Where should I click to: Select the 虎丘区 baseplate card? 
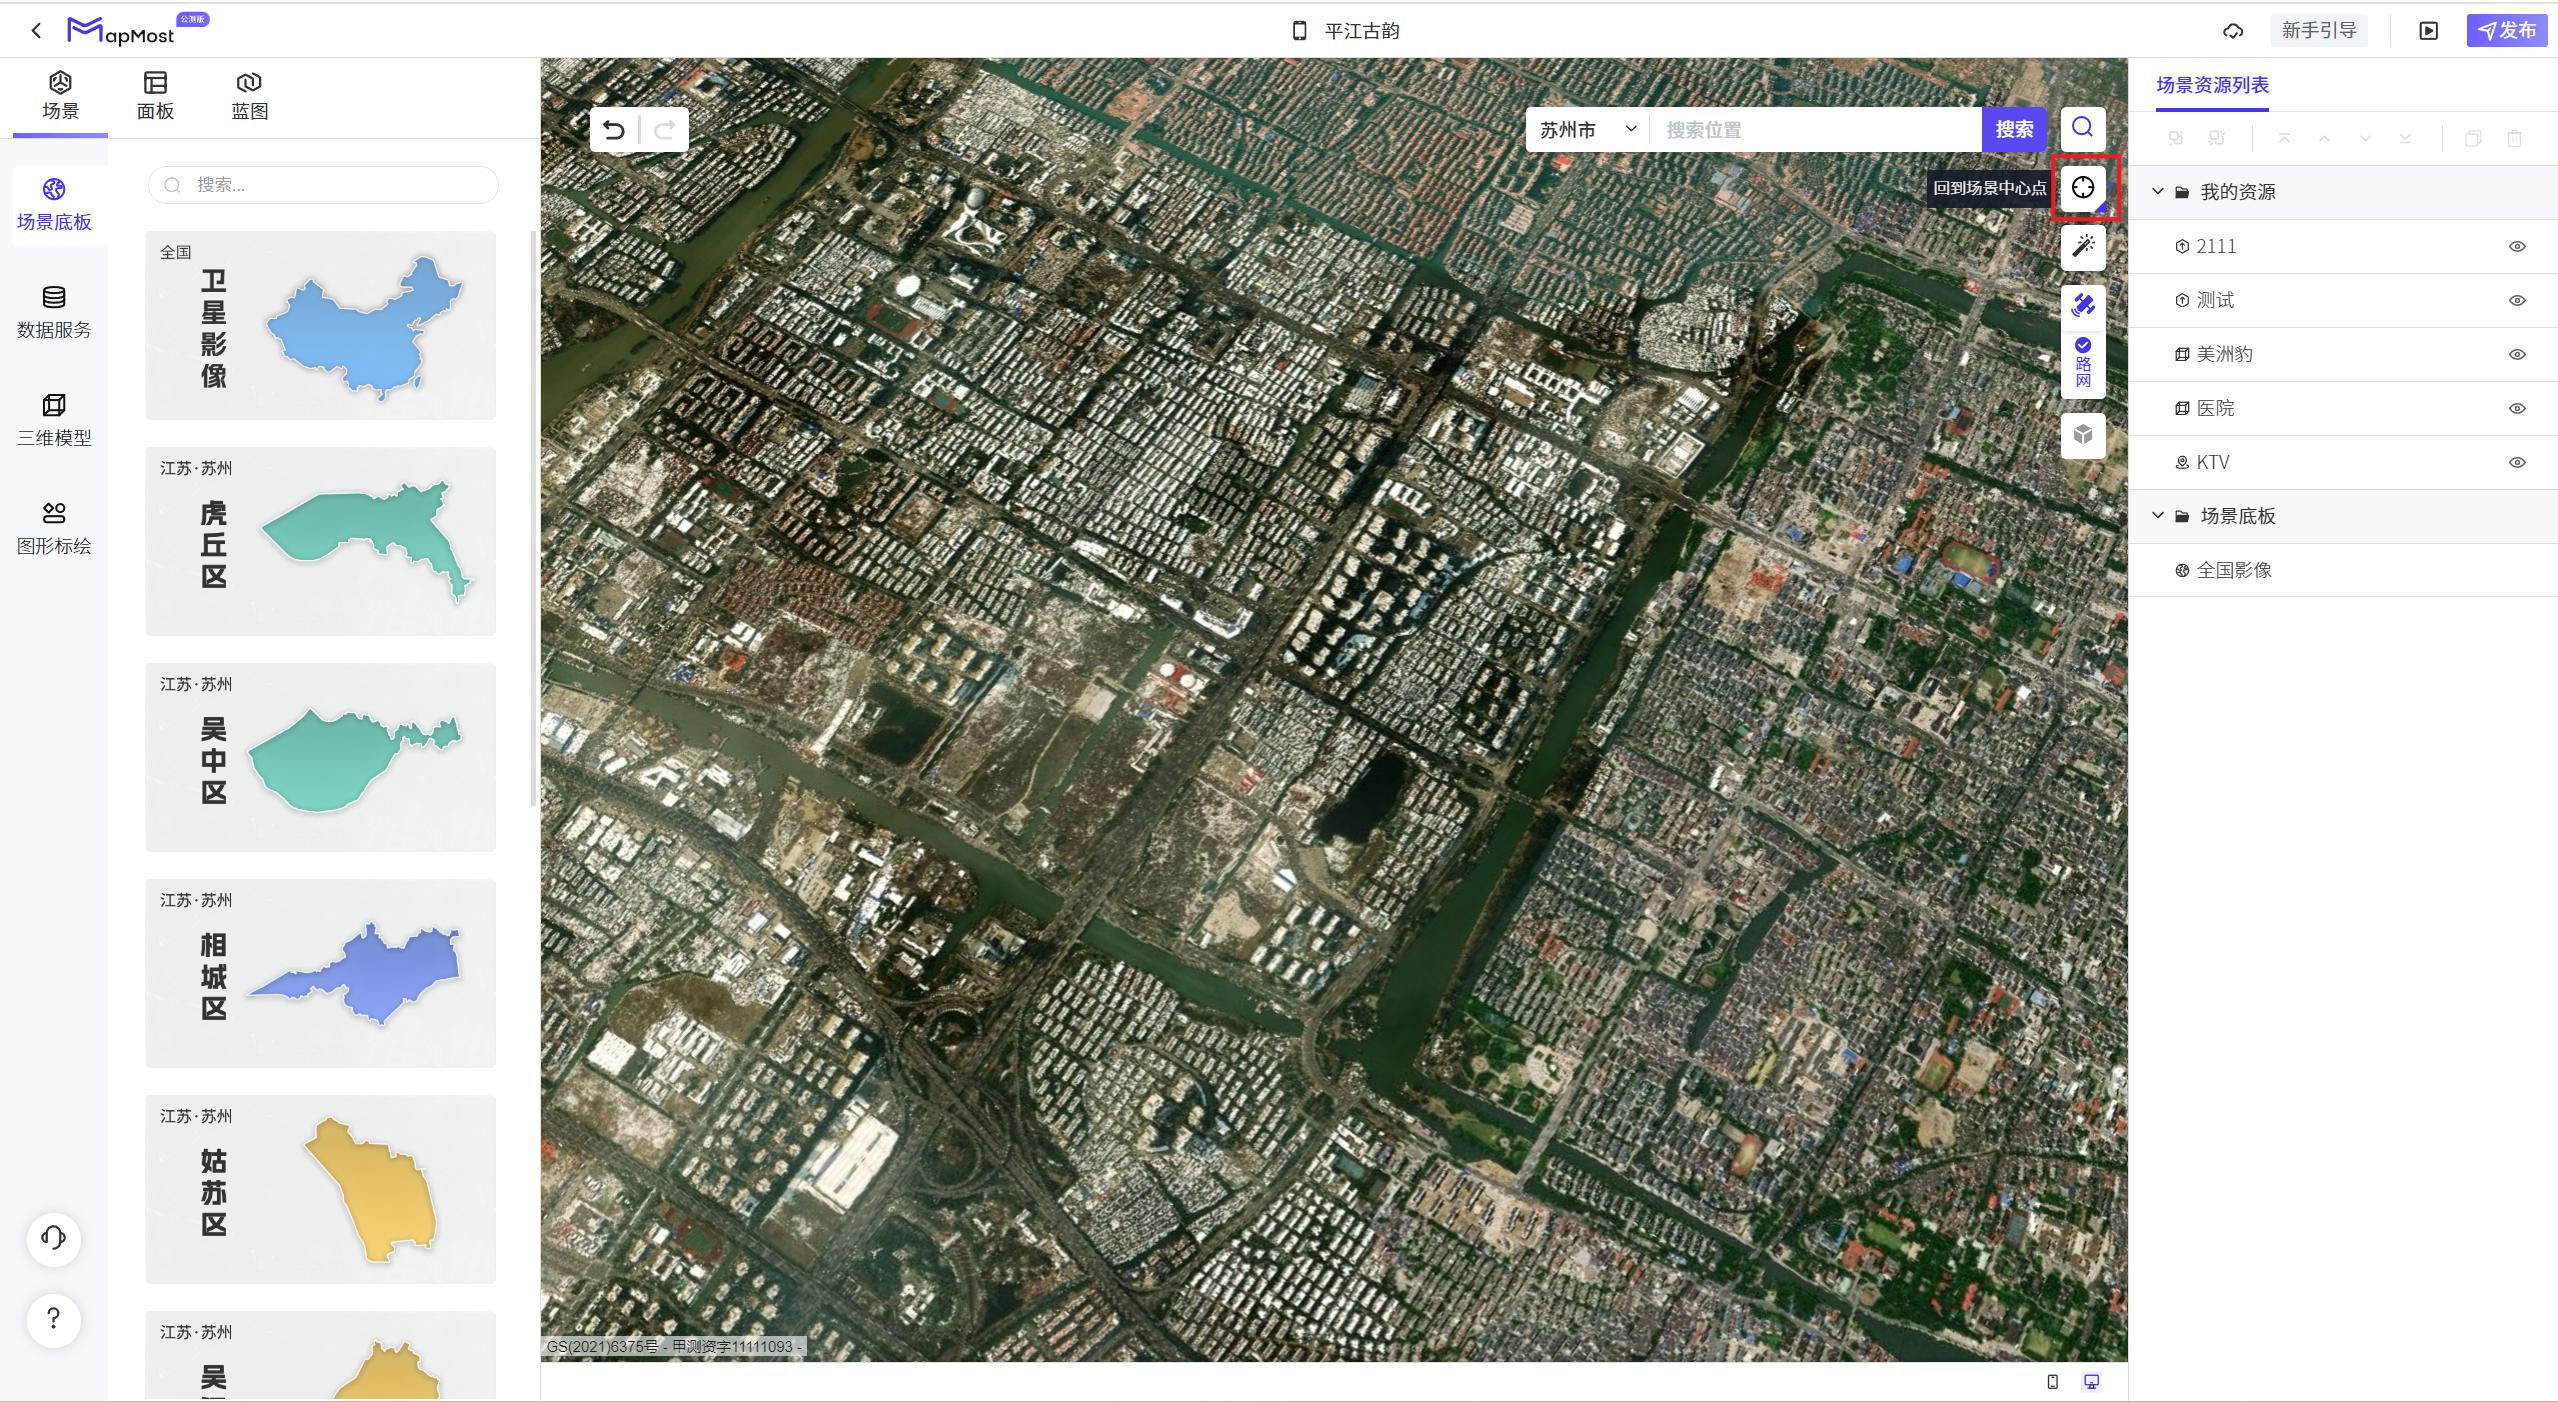(x=320, y=541)
